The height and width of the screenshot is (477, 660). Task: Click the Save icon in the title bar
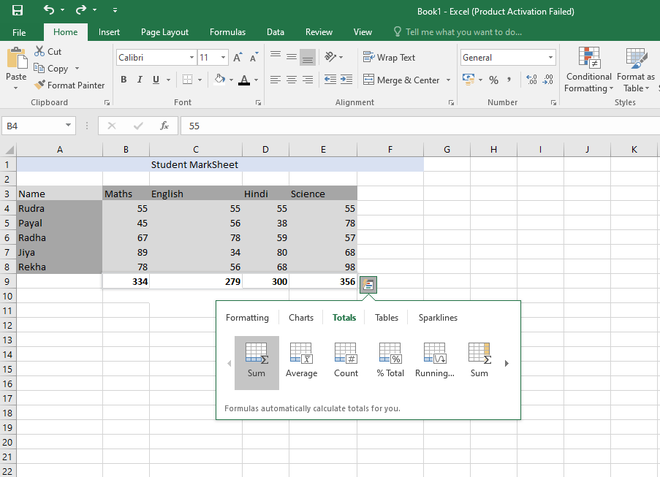pos(17,10)
